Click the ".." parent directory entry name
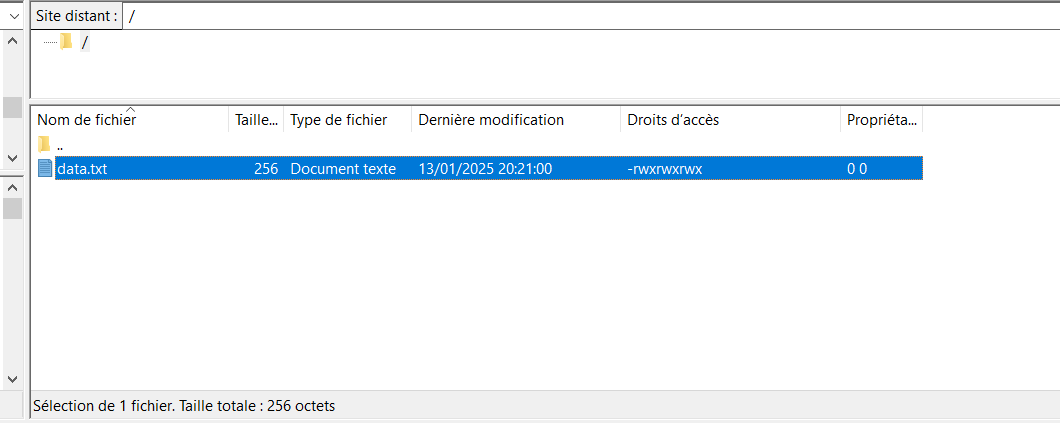1060x423 pixels. (60, 145)
